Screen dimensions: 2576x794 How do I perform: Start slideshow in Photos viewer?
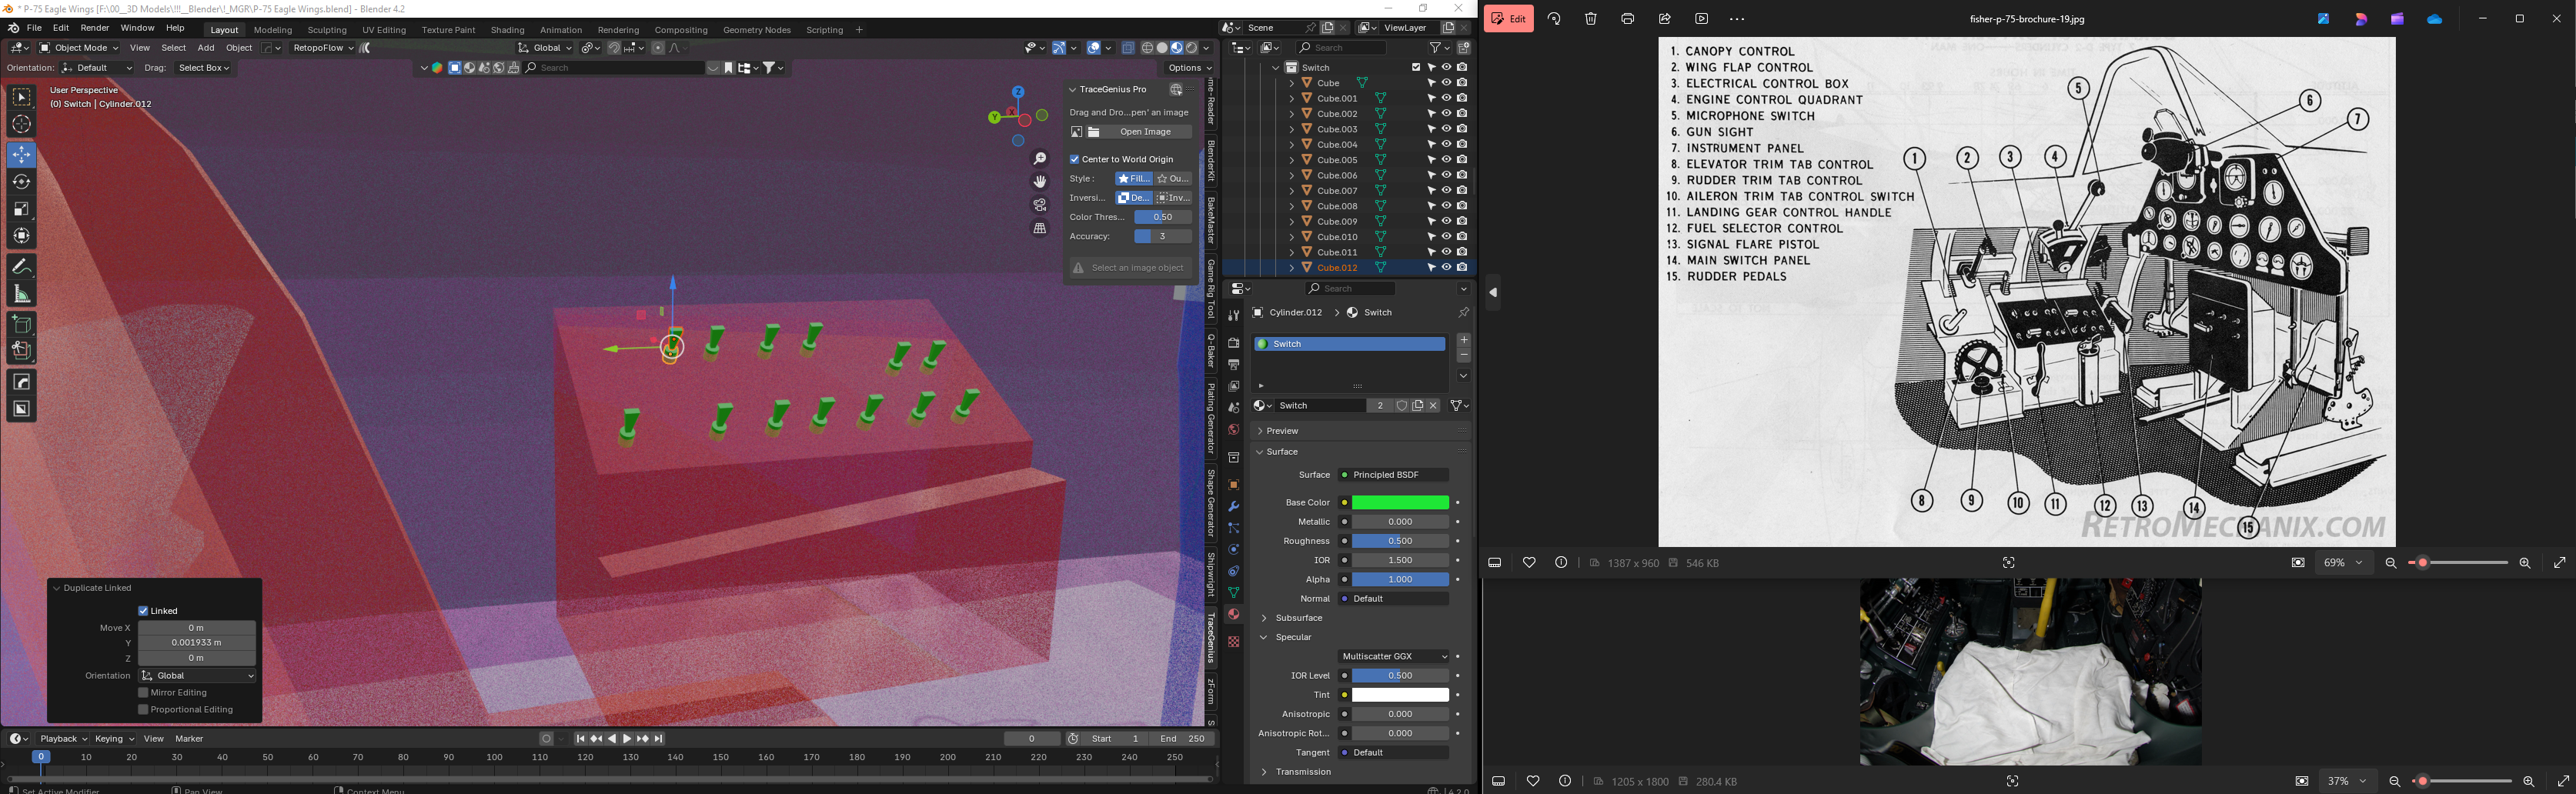click(x=1702, y=19)
